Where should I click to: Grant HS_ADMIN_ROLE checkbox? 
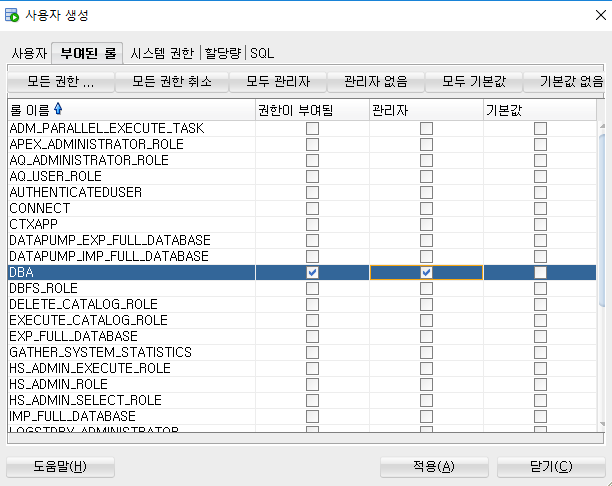click(312, 385)
